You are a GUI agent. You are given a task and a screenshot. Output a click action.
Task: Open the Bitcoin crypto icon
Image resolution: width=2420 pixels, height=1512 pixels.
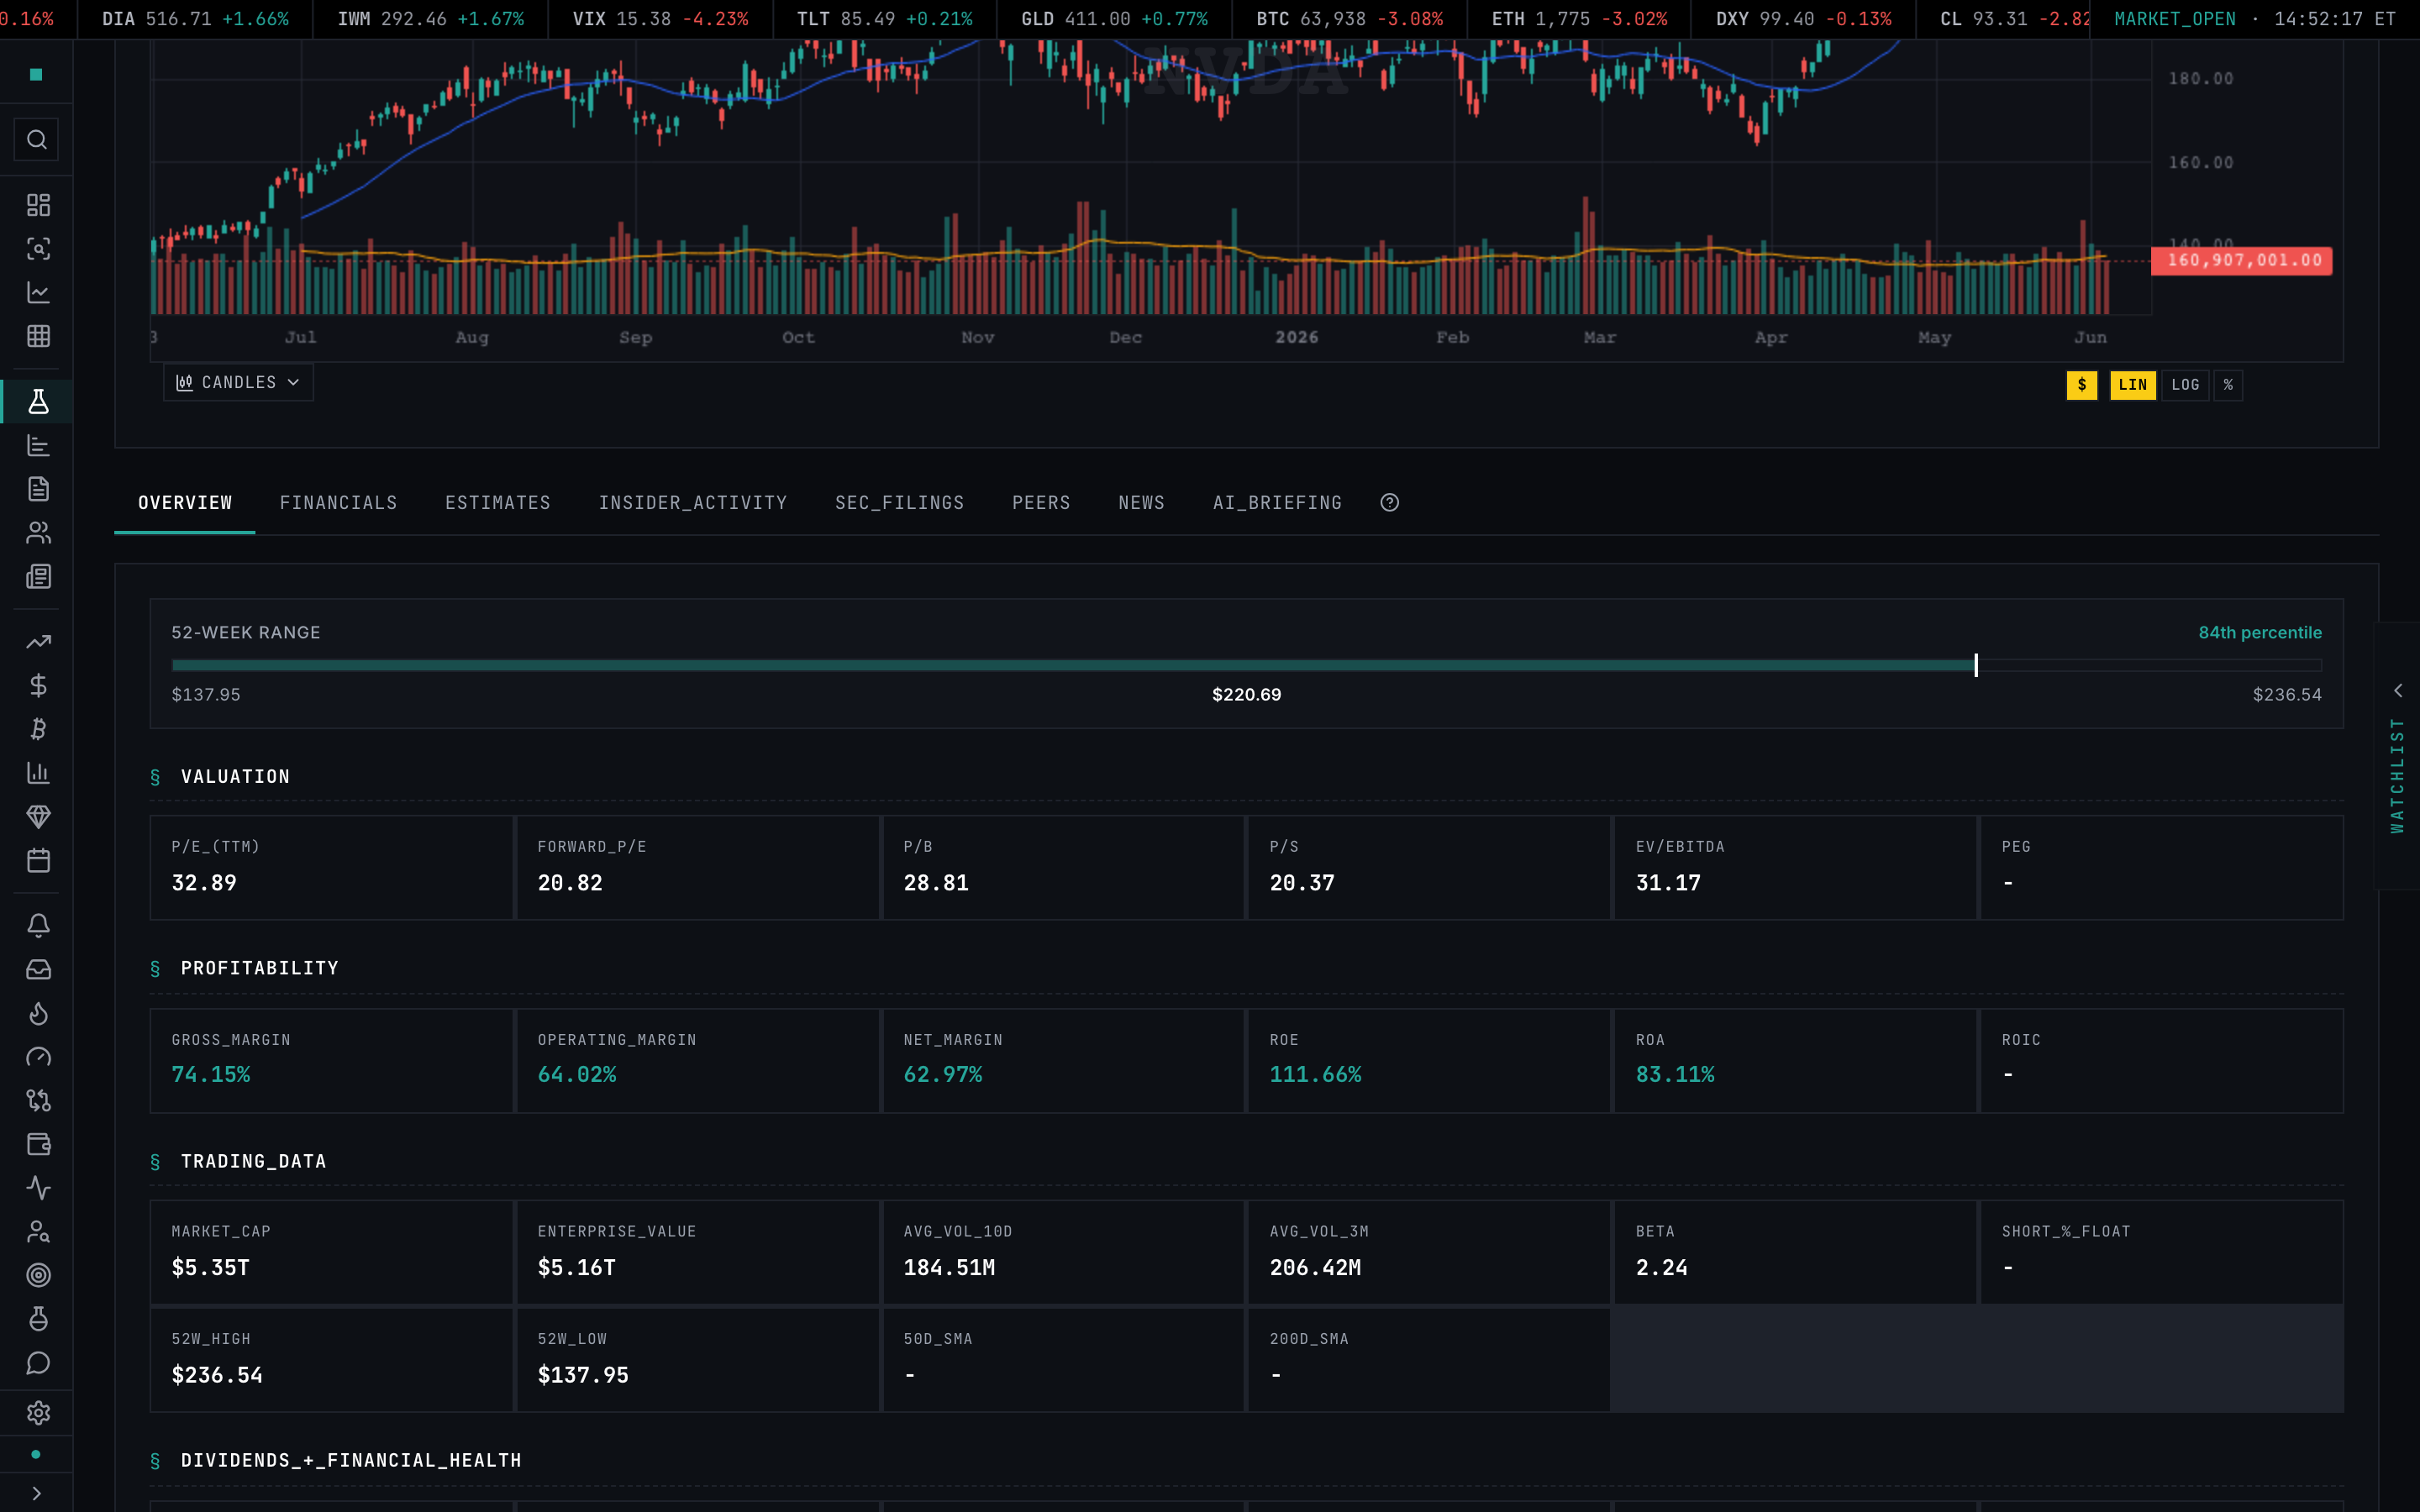(38, 729)
